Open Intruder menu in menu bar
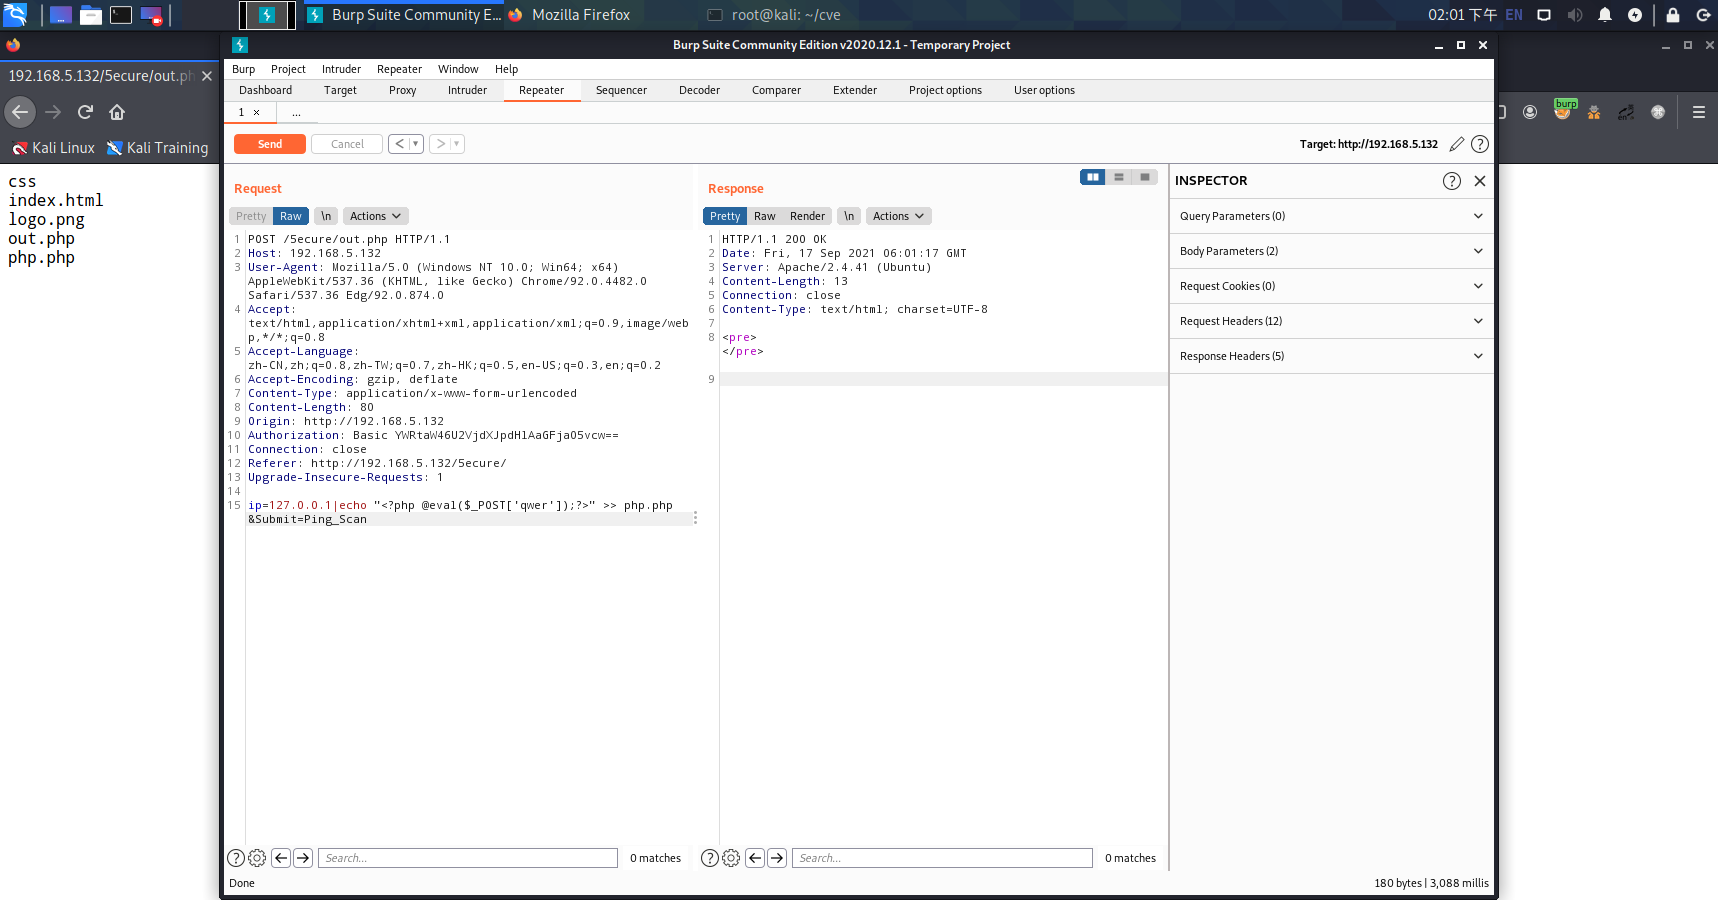This screenshot has width=1718, height=900. coord(341,69)
